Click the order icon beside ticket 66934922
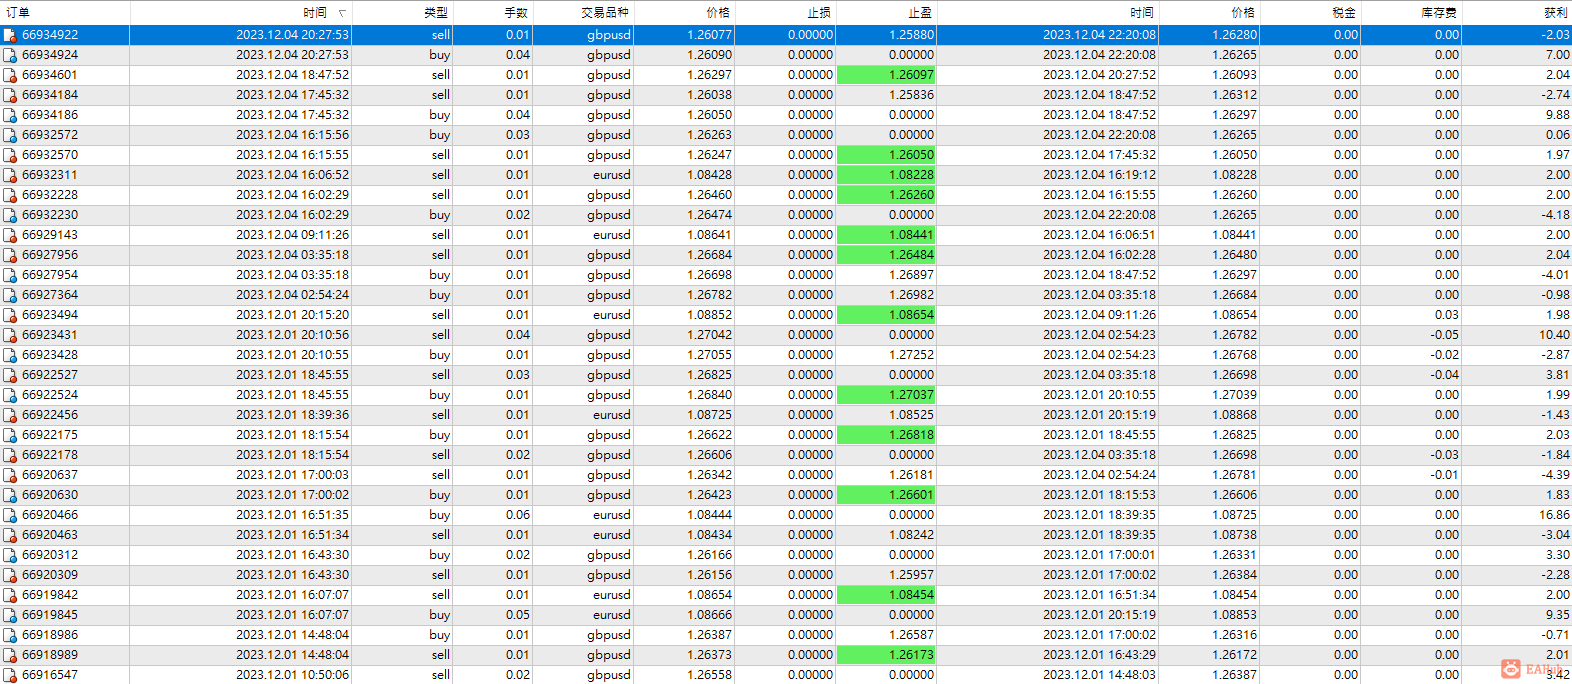 10,35
